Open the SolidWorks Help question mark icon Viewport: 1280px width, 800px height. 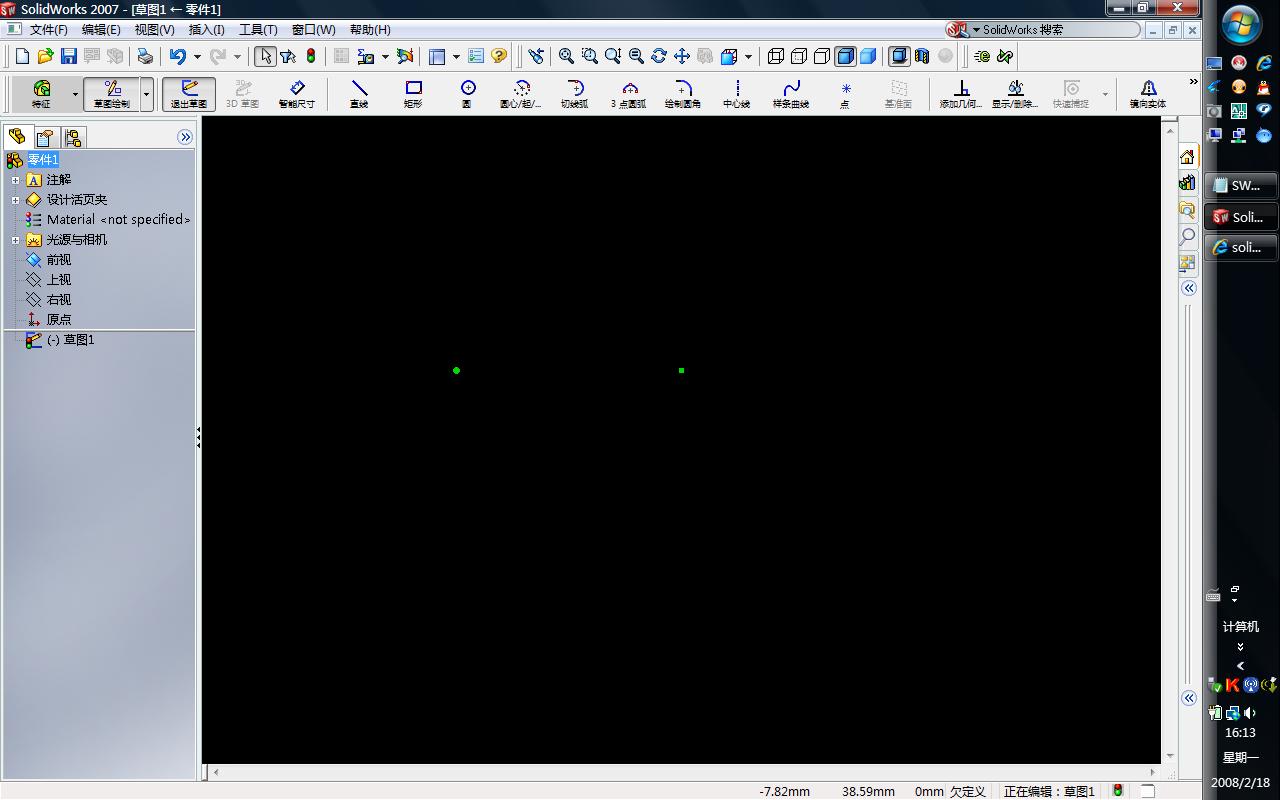tap(499, 56)
